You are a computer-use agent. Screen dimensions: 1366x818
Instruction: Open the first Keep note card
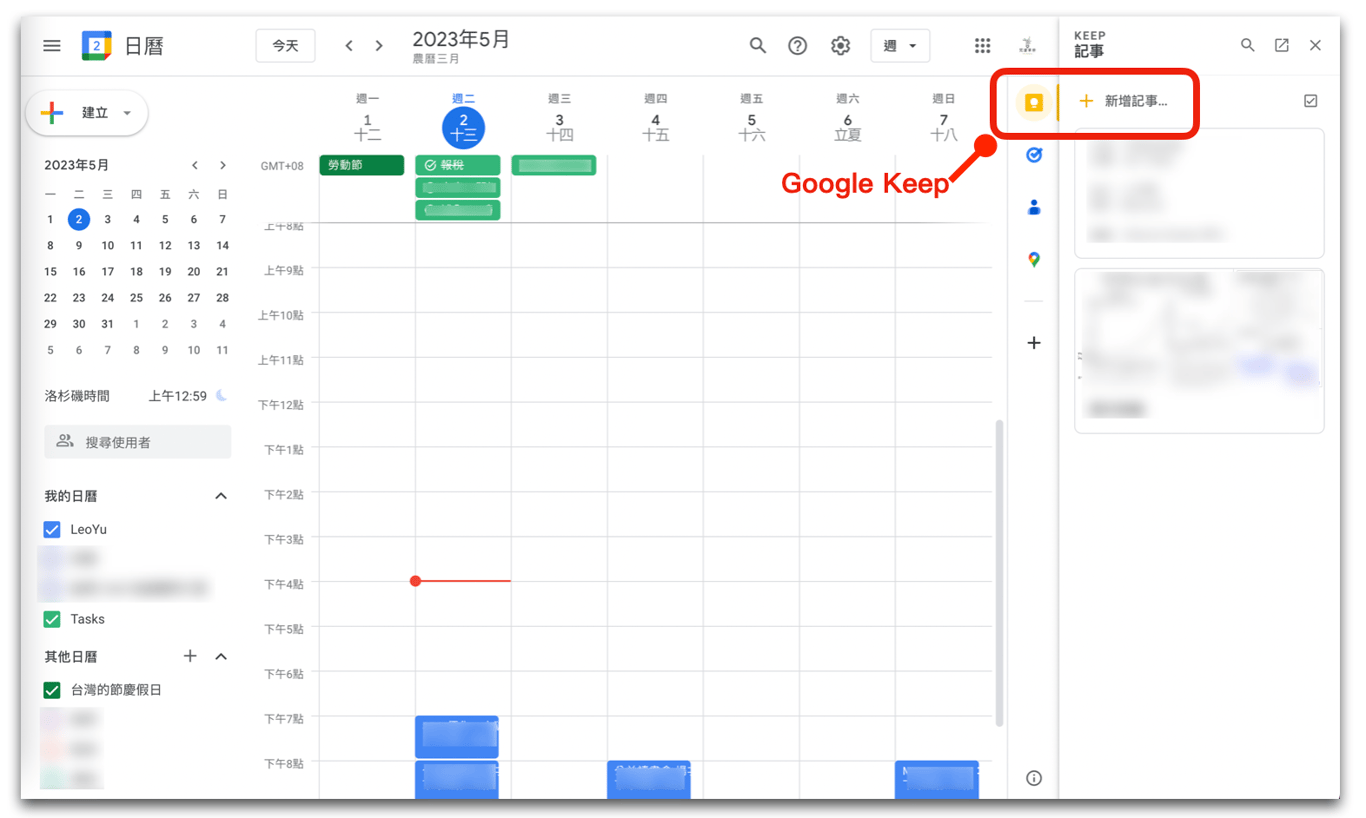click(x=1199, y=193)
